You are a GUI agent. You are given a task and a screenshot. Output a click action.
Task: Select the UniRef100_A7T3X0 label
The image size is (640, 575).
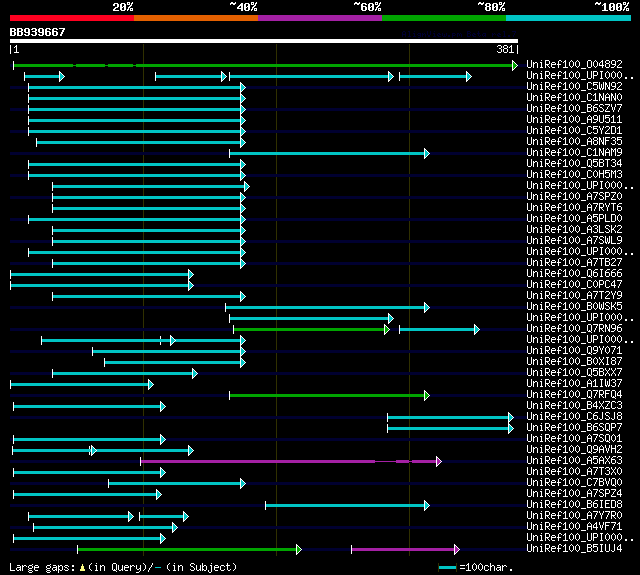tap(574, 472)
